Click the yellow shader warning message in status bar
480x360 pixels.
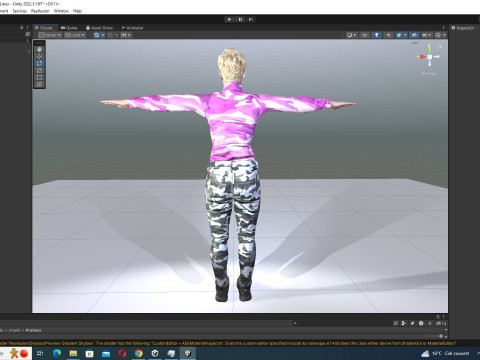click(228, 343)
